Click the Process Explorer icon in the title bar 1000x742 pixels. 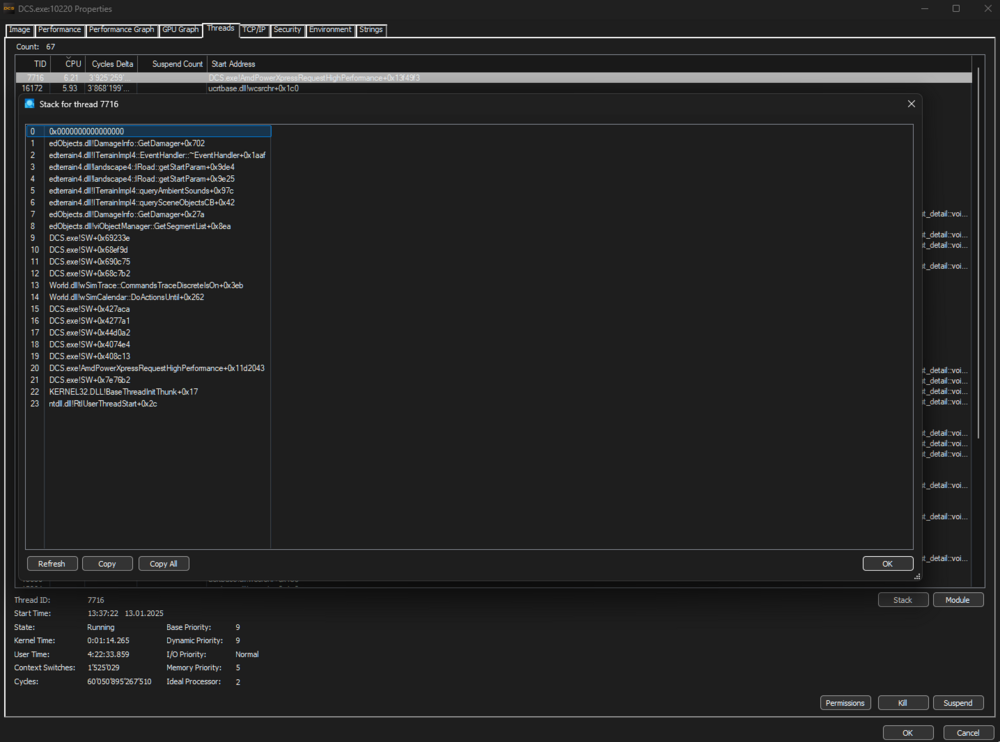tap(11, 9)
